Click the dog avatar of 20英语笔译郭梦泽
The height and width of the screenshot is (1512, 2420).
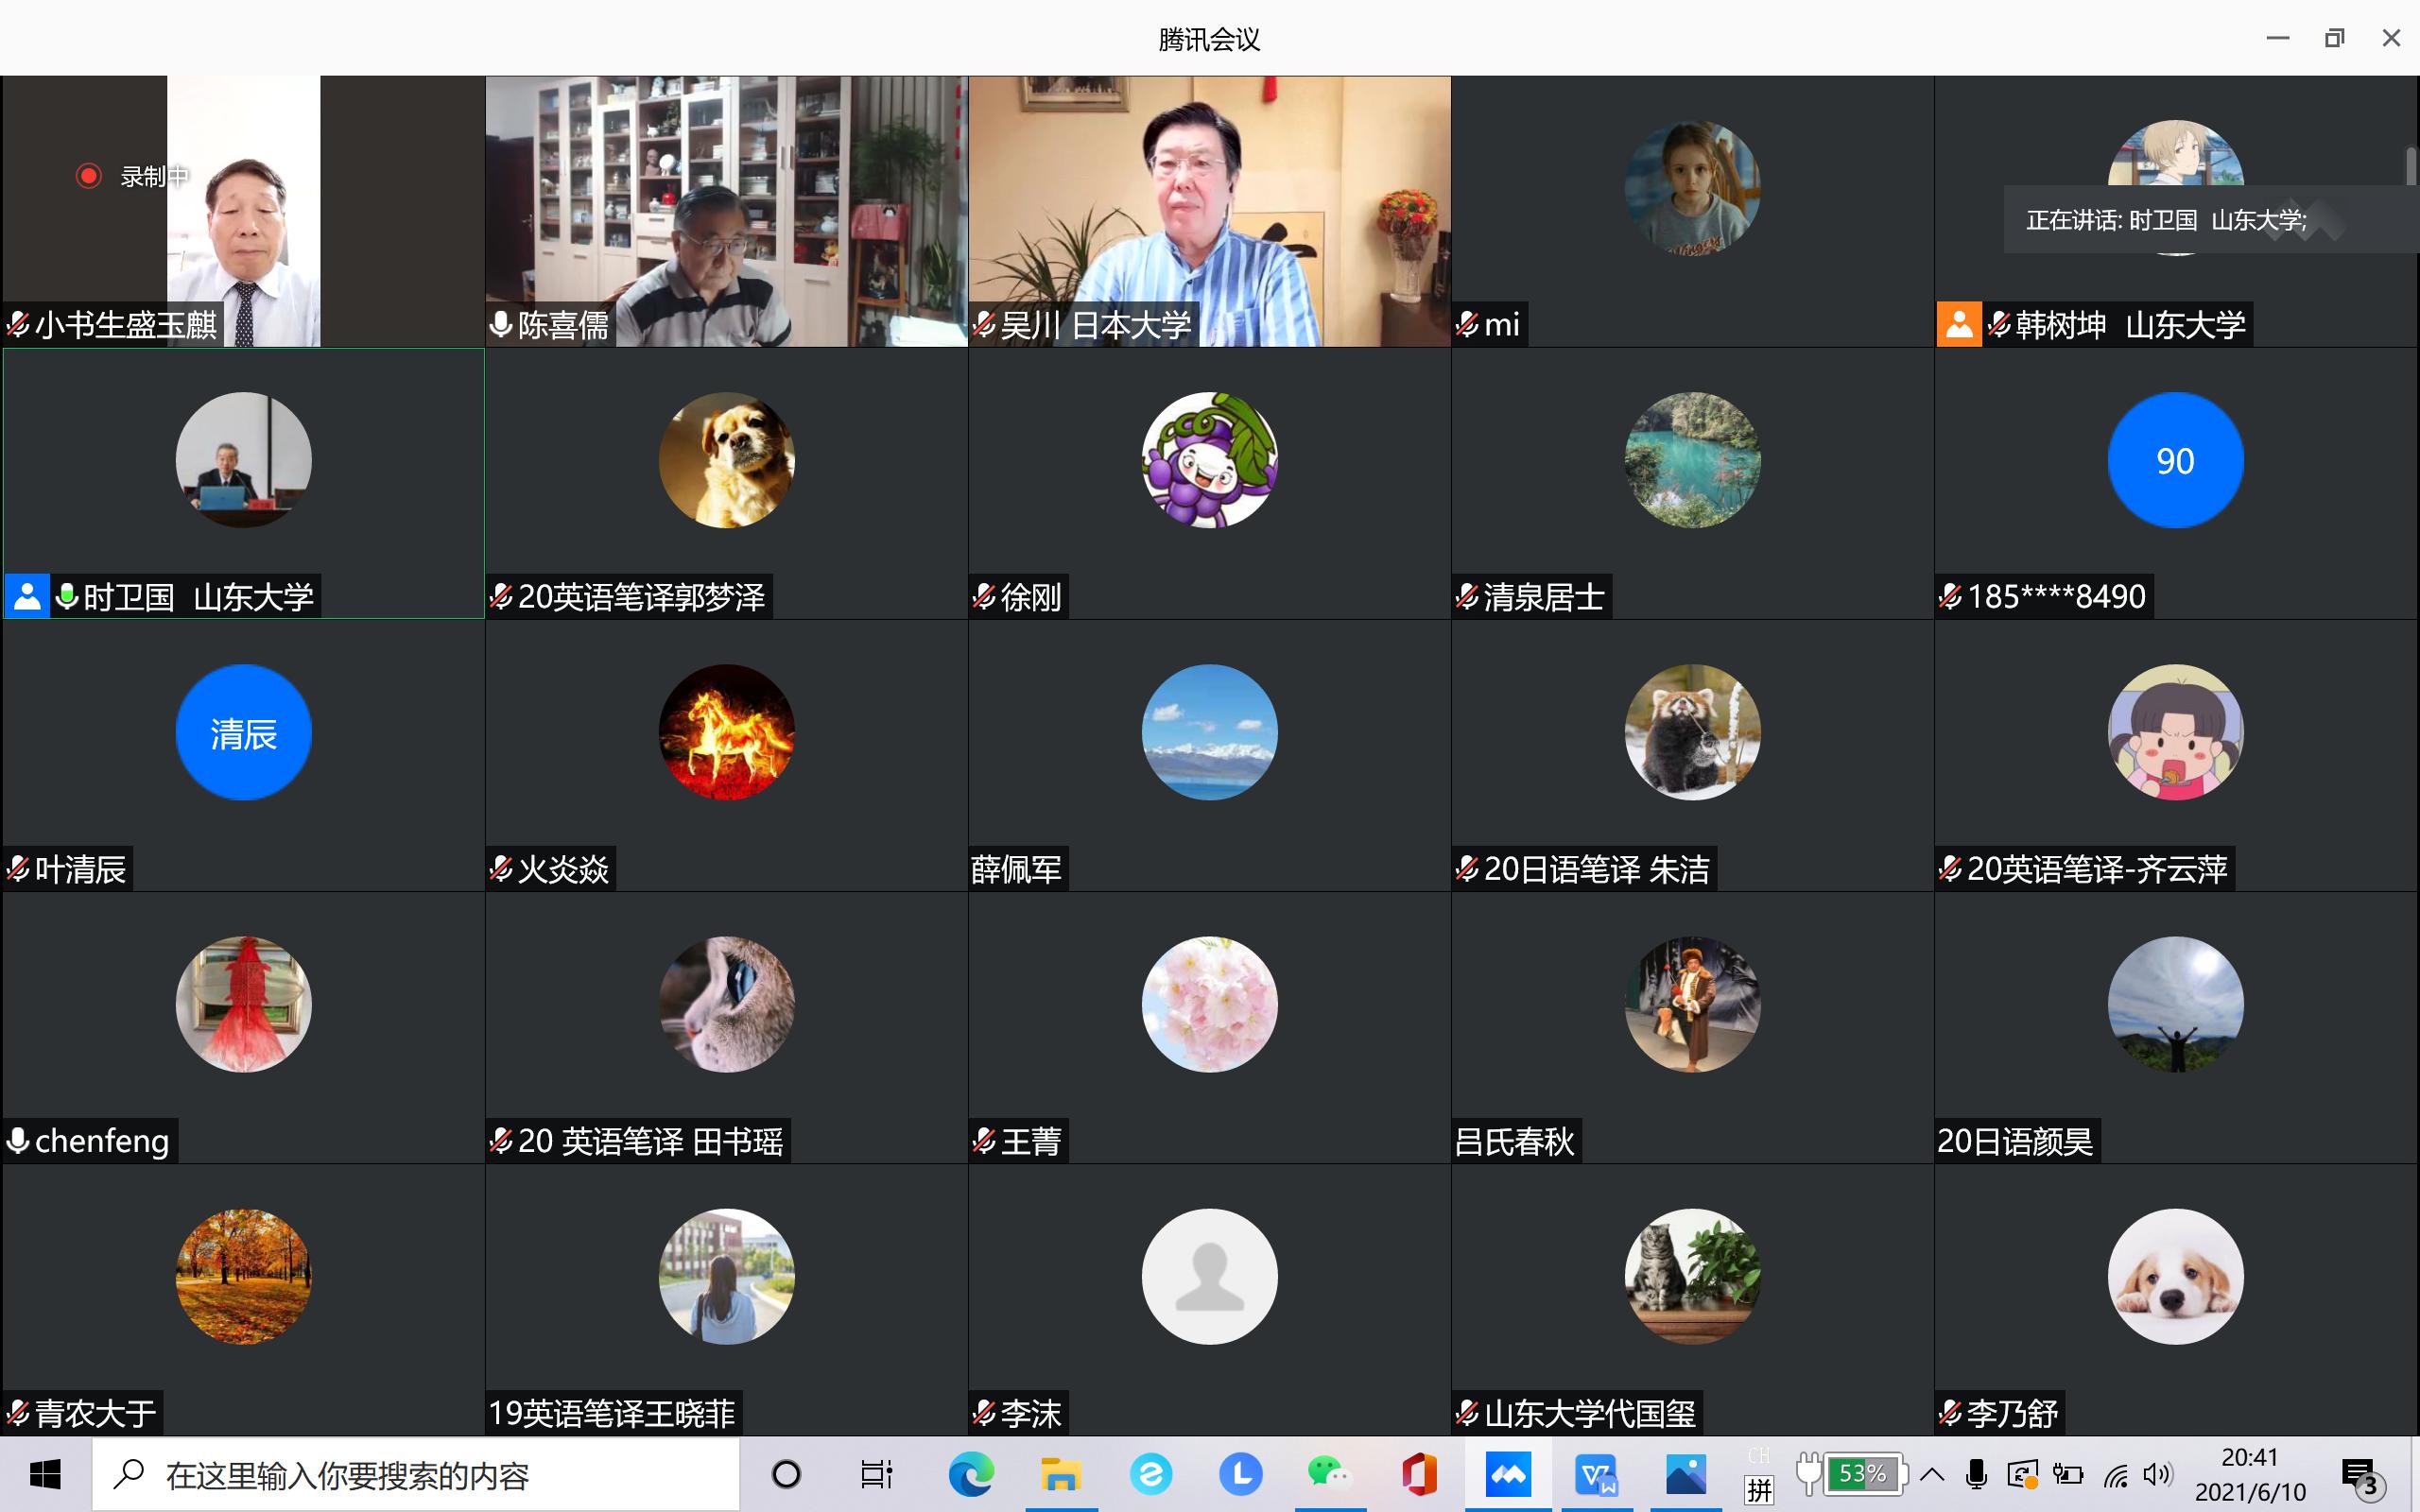[x=727, y=460]
